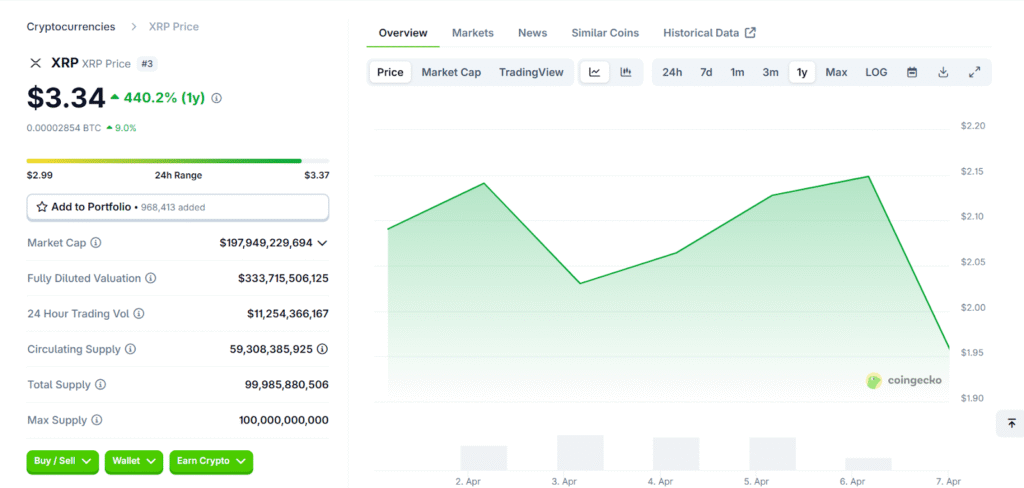Click the $2.15 y-axis label

[x=972, y=172]
